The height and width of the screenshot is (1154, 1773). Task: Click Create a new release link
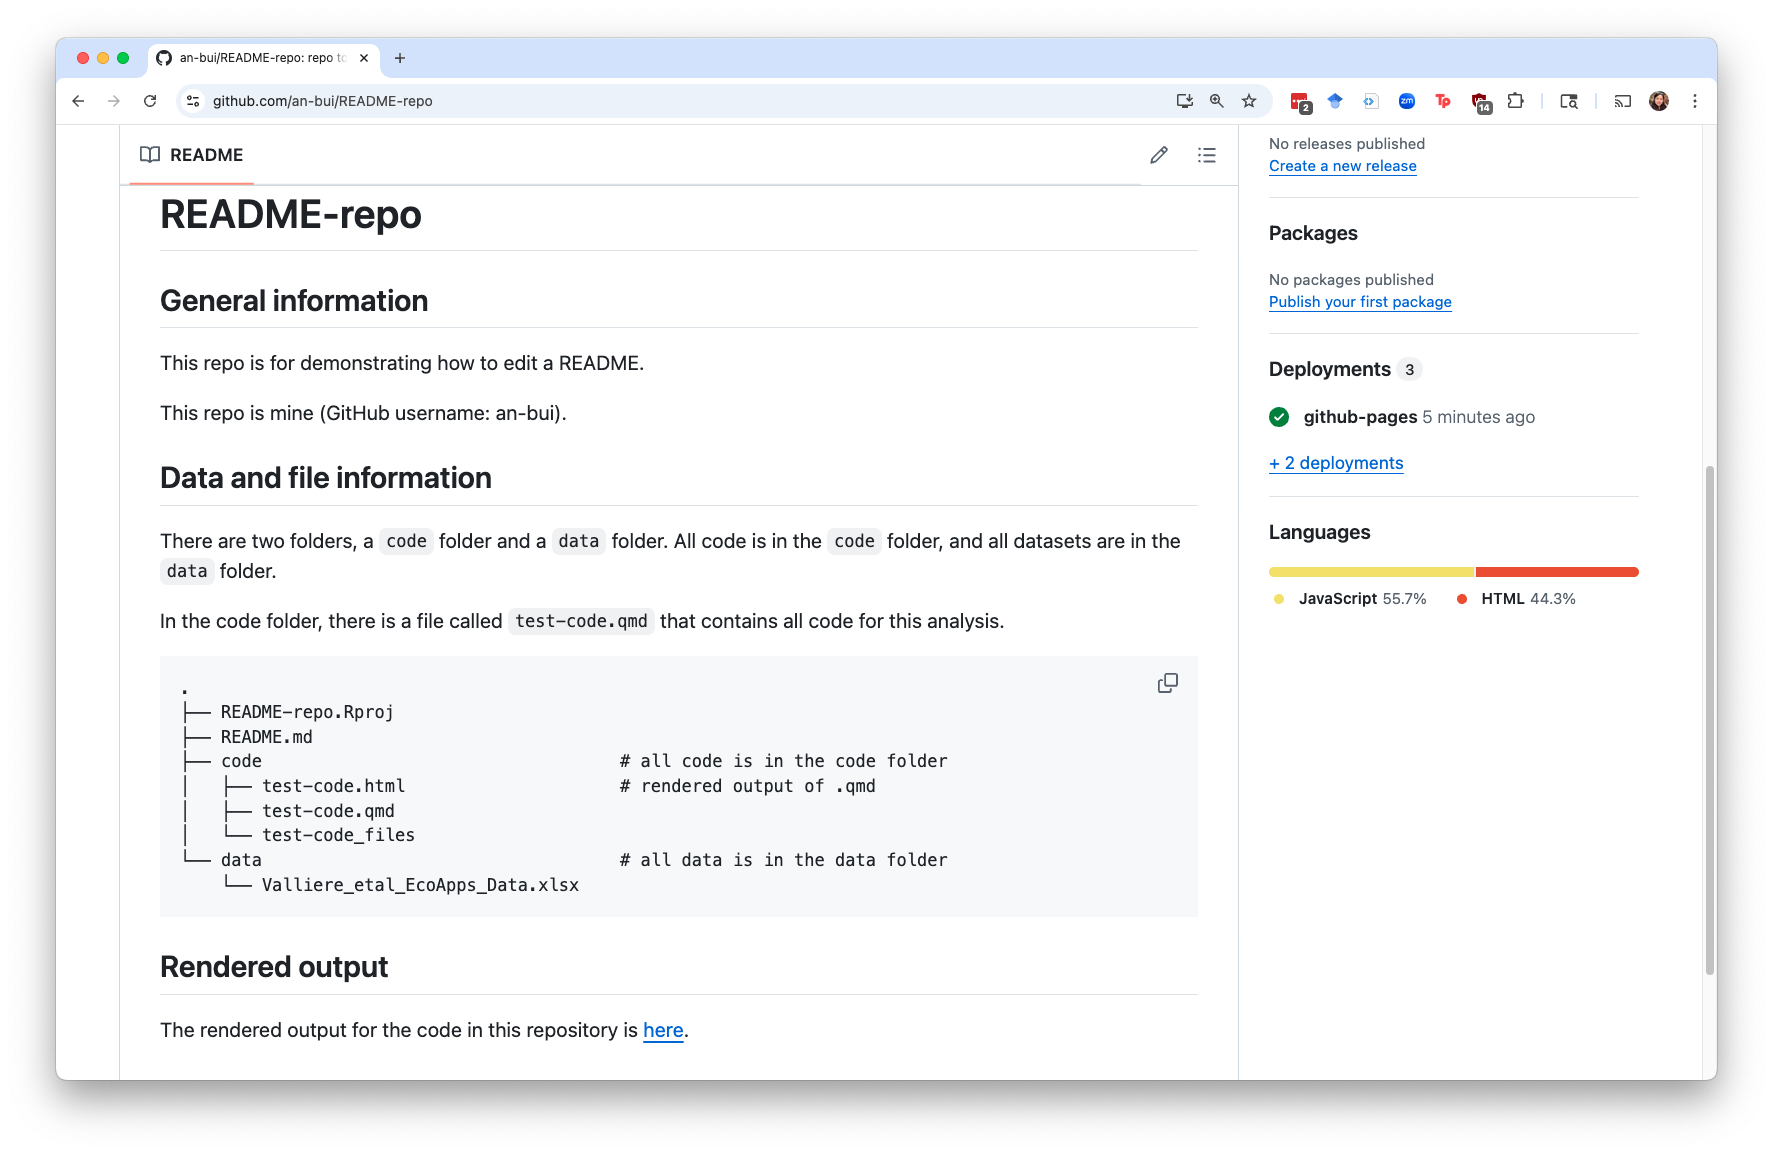[1342, 166]
